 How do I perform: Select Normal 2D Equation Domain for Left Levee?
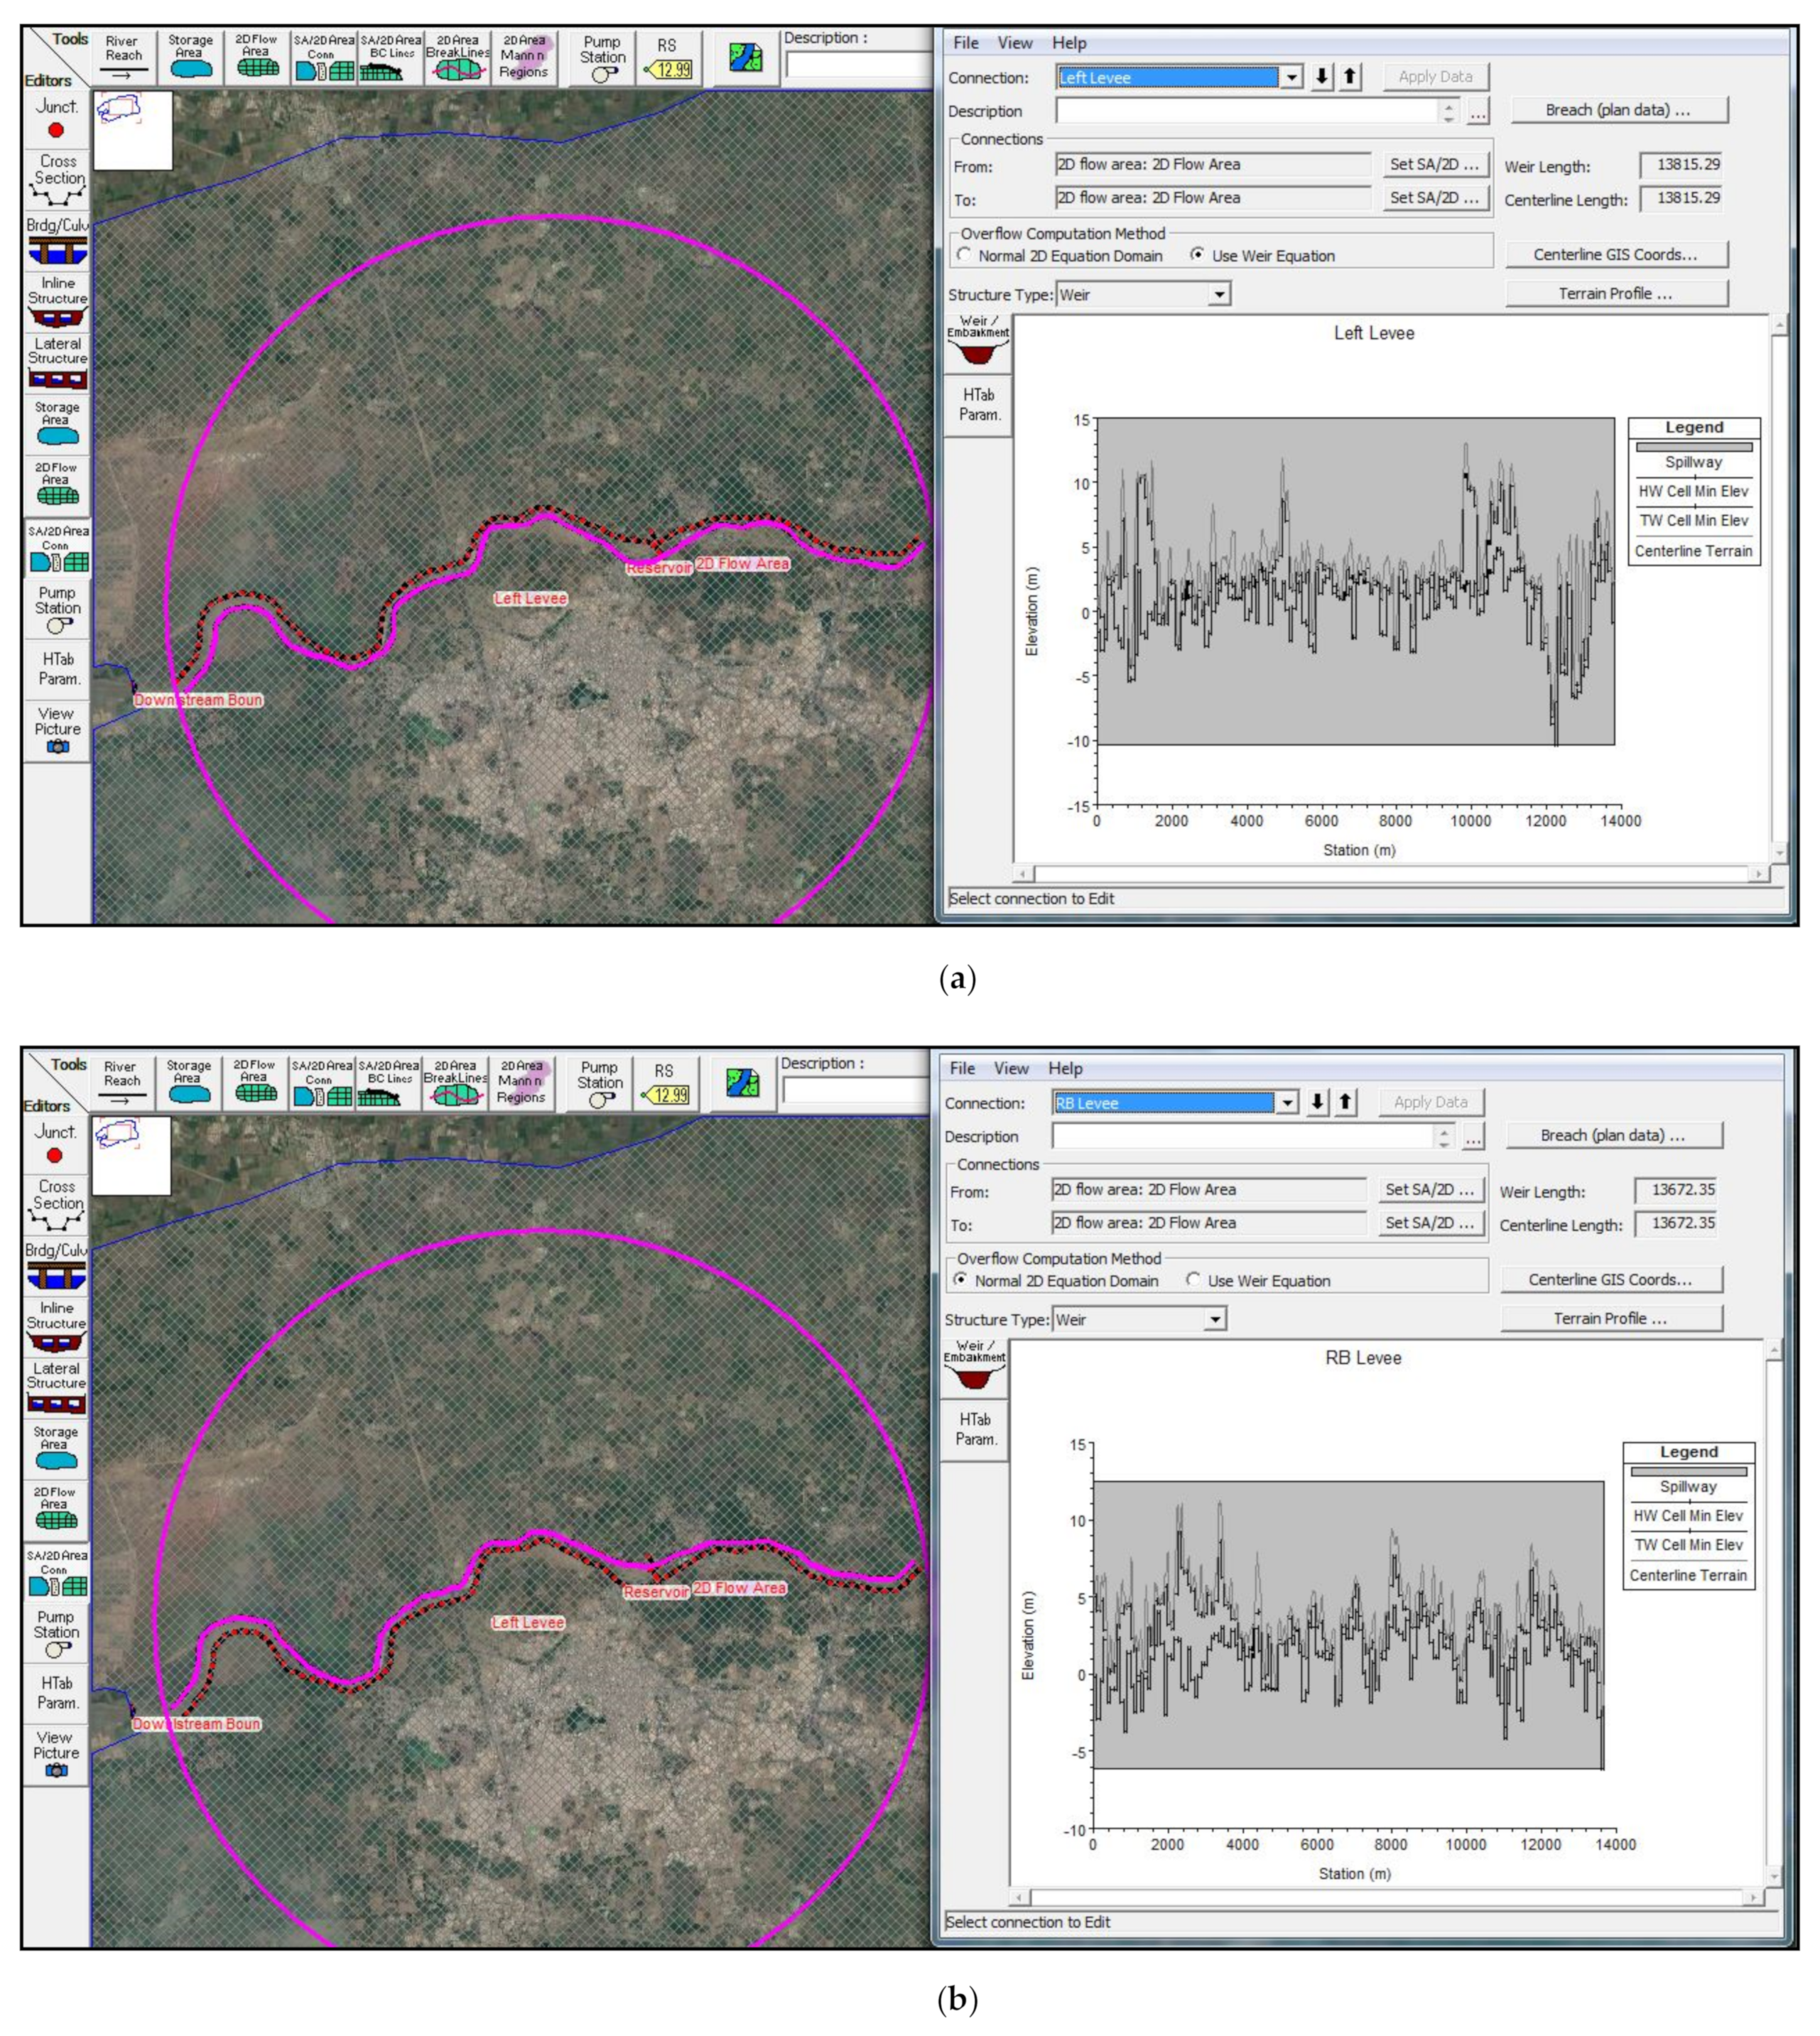pos(964,255)
